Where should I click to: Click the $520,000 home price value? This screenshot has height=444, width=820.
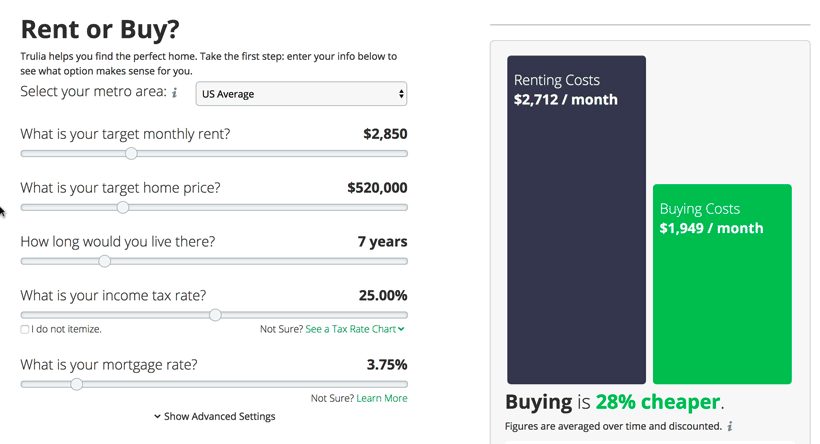(x=377, y=188)
